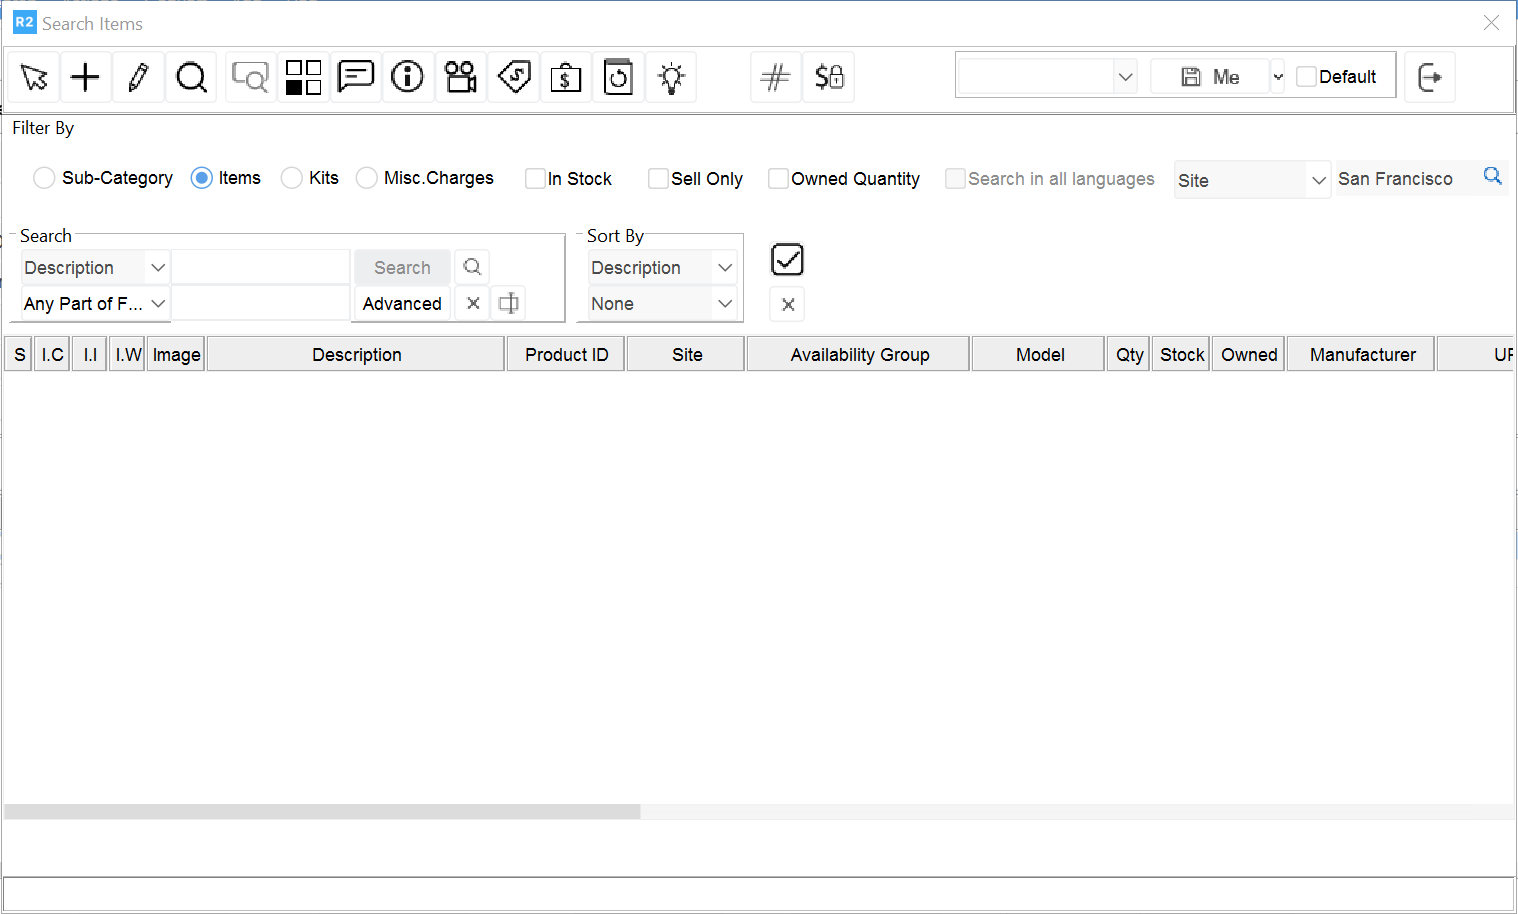Click the light bulb icon

671,77
